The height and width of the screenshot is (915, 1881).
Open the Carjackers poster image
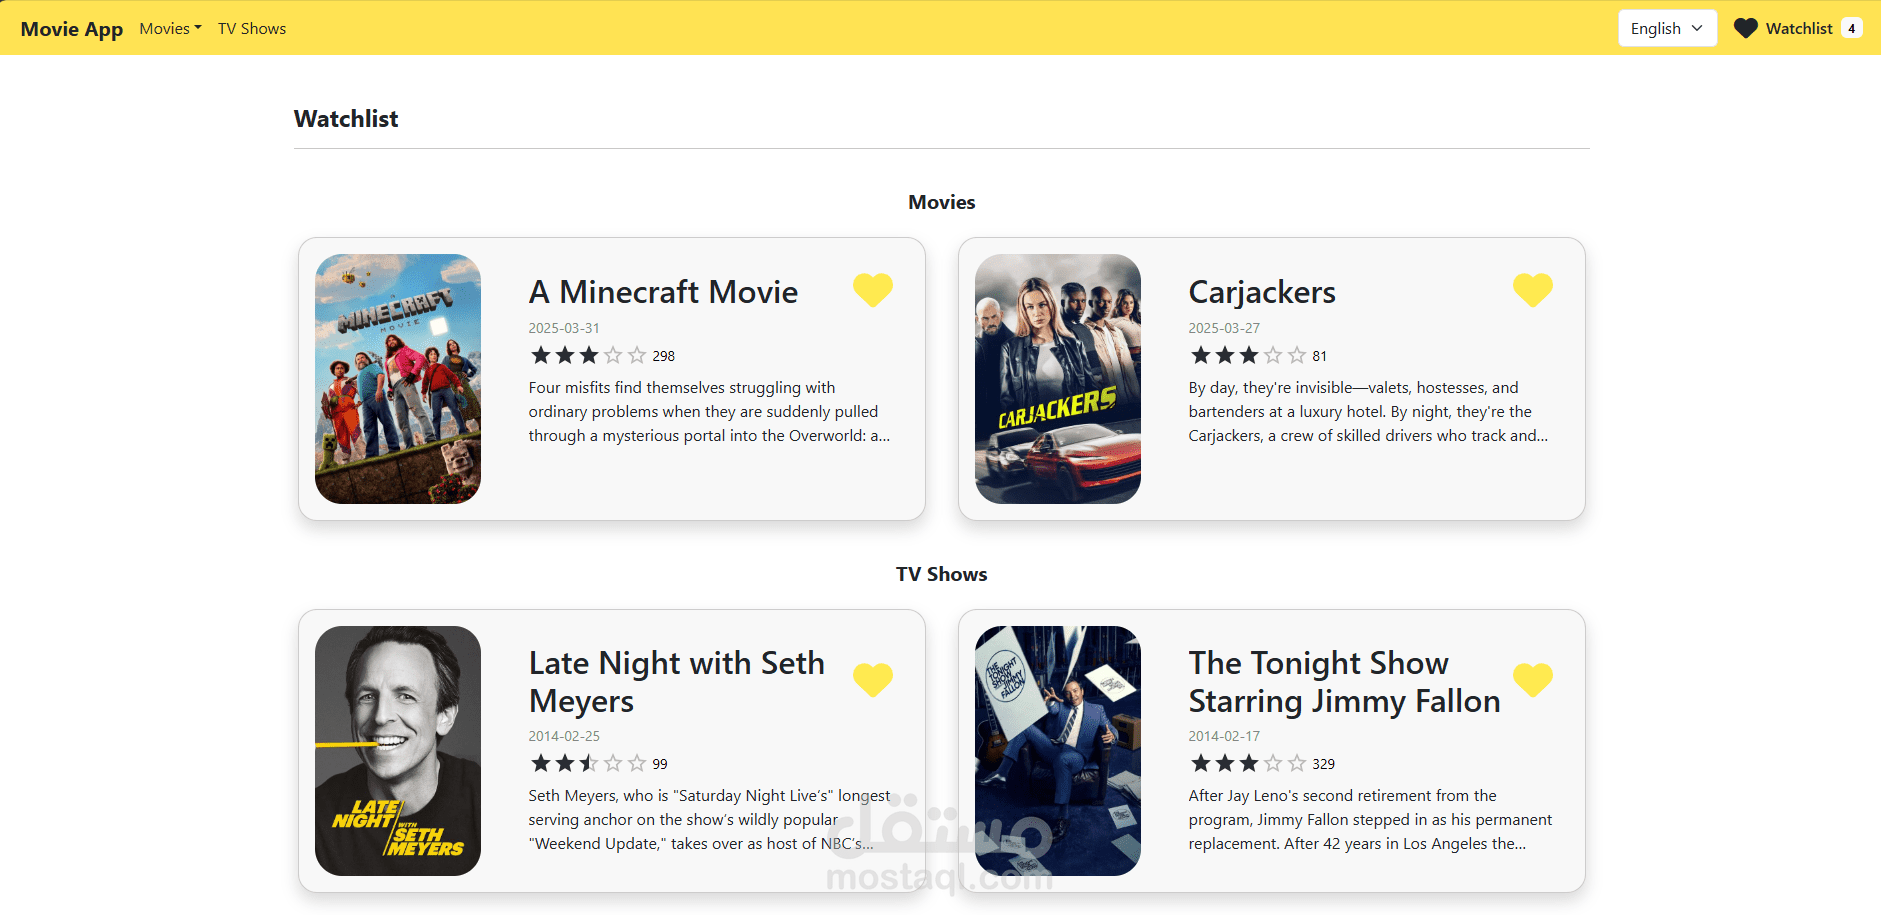click(x=1058, y=379)
